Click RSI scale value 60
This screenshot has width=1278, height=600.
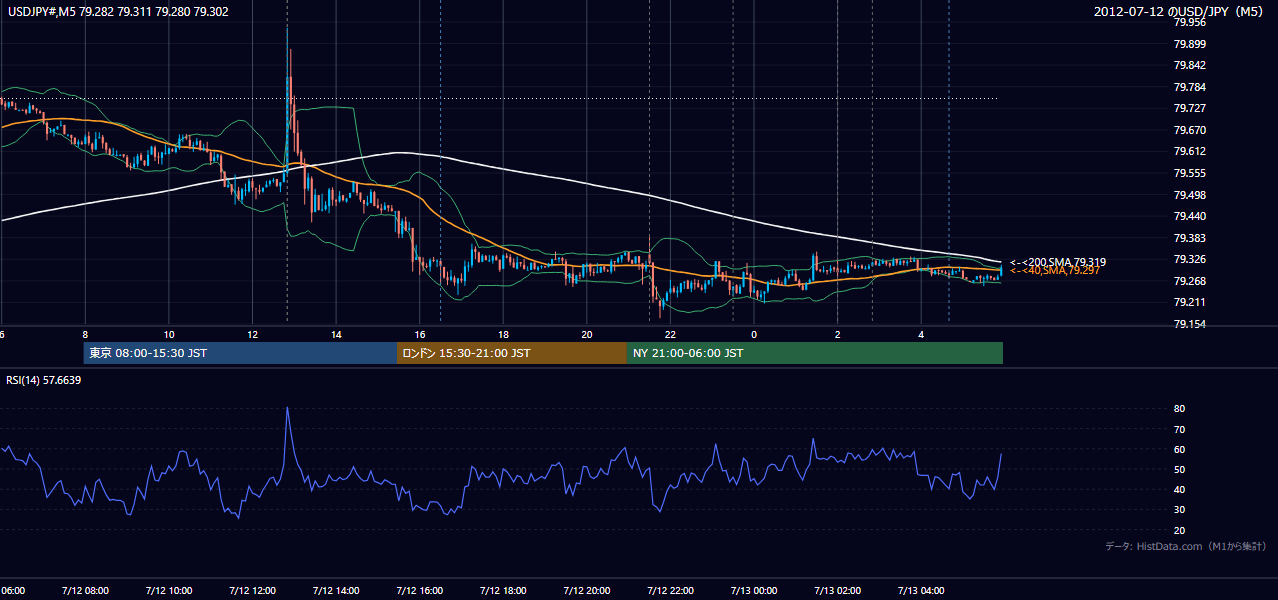pos(1179,449)
